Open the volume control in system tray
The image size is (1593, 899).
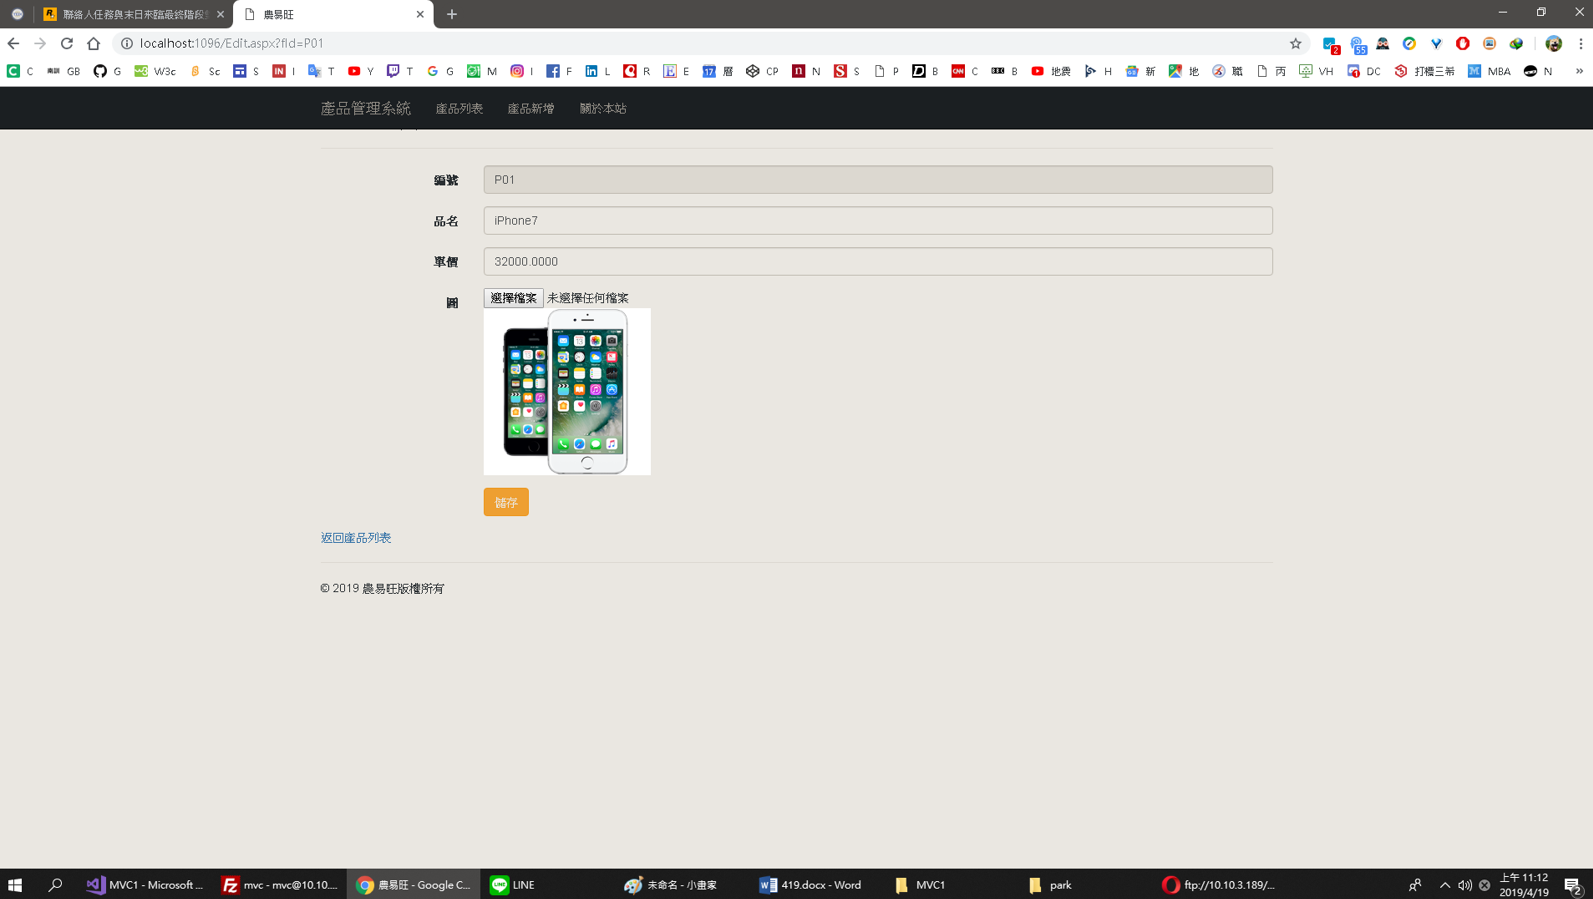tap(1465, 885)
